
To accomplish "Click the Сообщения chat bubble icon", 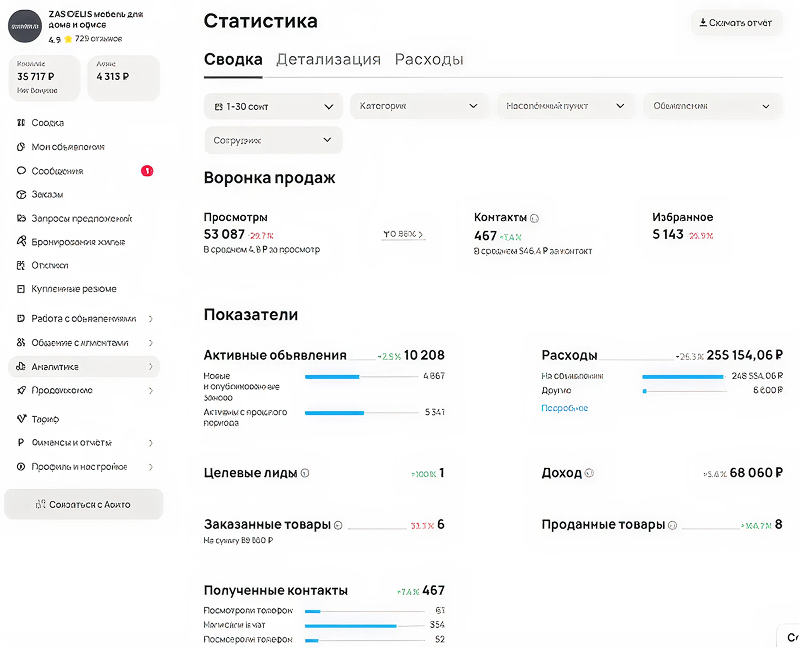I will (x=21, y=171).
